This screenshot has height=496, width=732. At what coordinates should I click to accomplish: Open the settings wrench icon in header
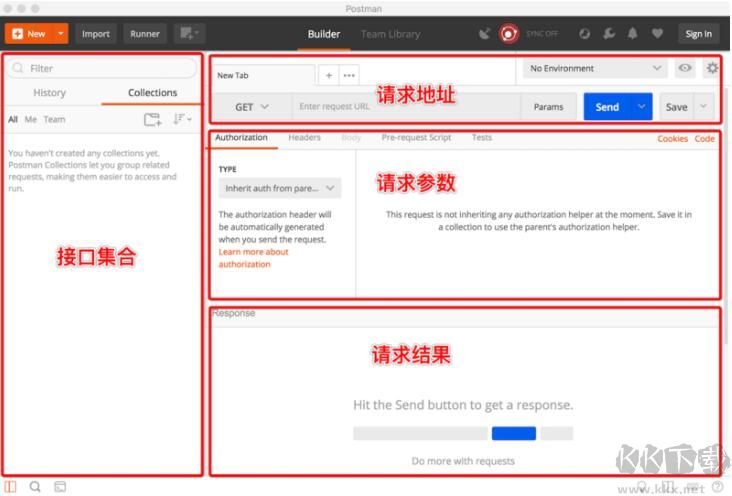(609, 34)
